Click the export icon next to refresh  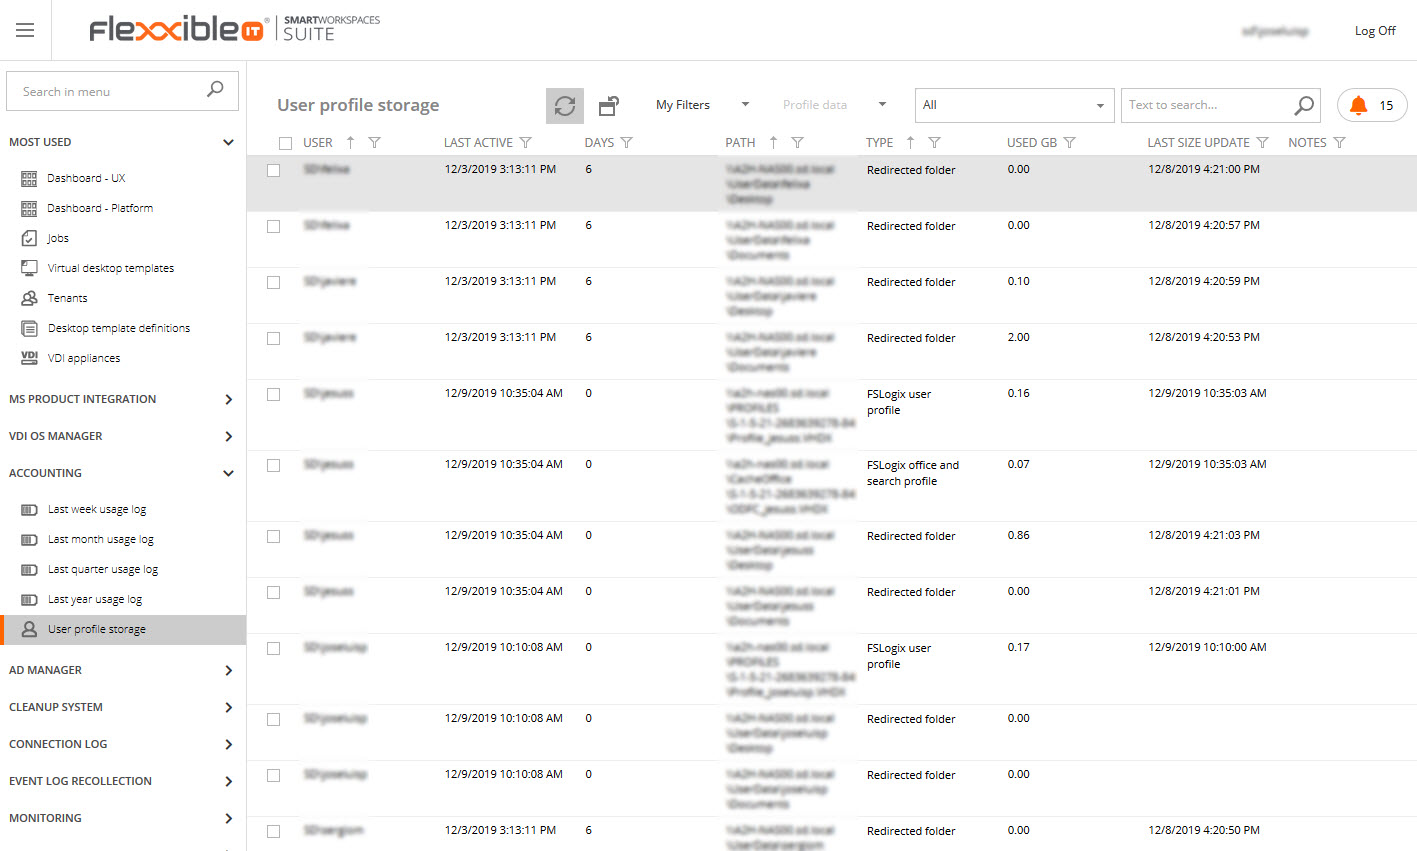(609, 105)
